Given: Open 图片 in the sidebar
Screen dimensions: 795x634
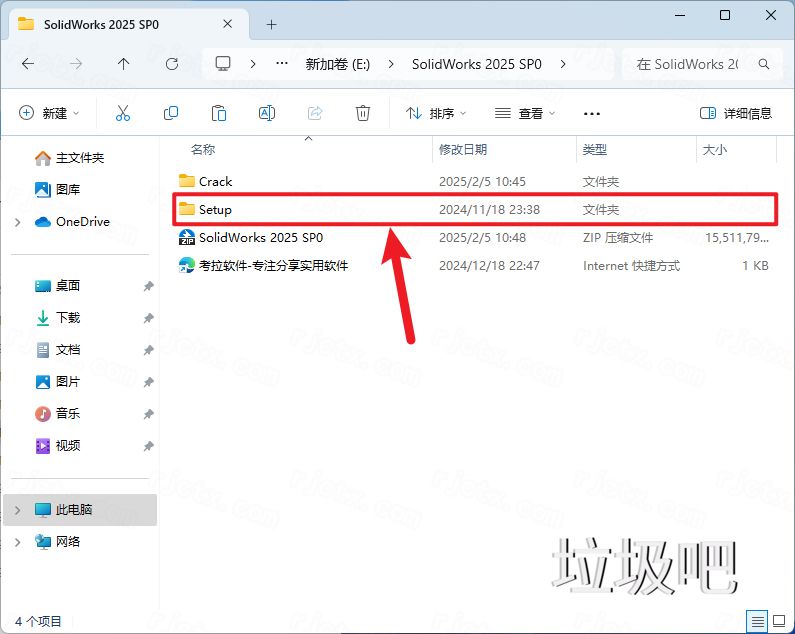Looking at the screenshot, I should tap(57, 382).
